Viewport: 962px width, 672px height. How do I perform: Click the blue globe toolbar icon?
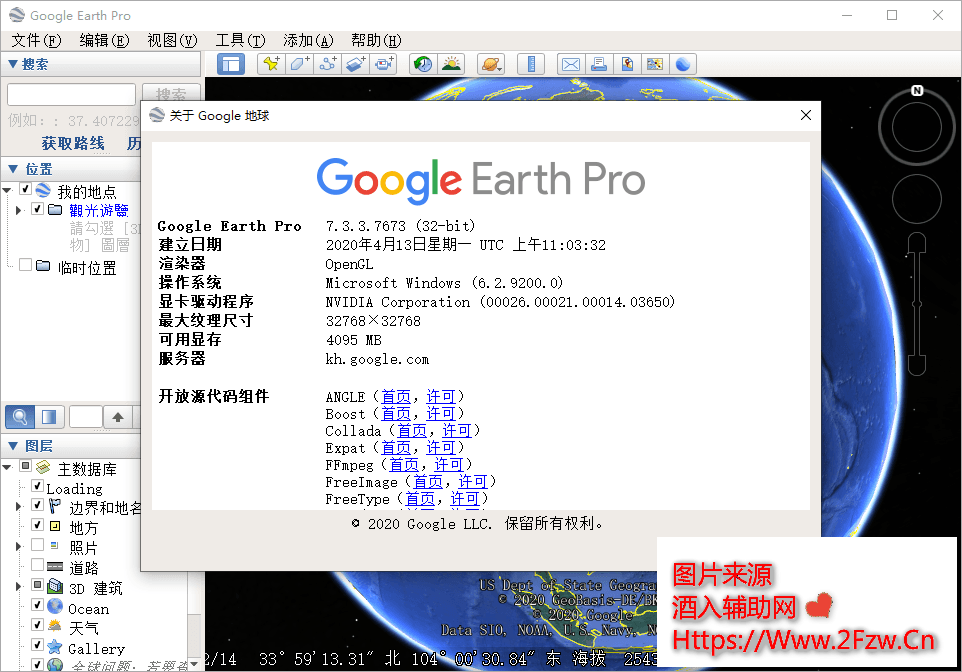(x=683, y=64)
